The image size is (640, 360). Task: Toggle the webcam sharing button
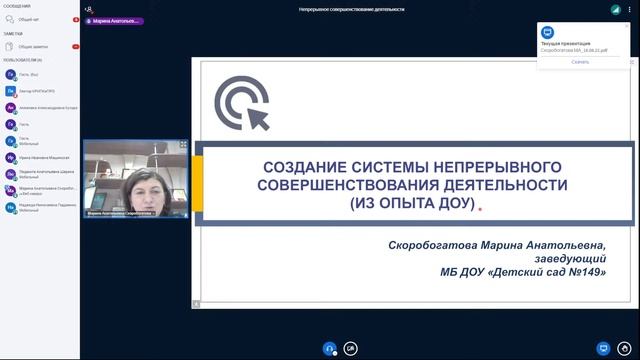(x=350, y=349)
